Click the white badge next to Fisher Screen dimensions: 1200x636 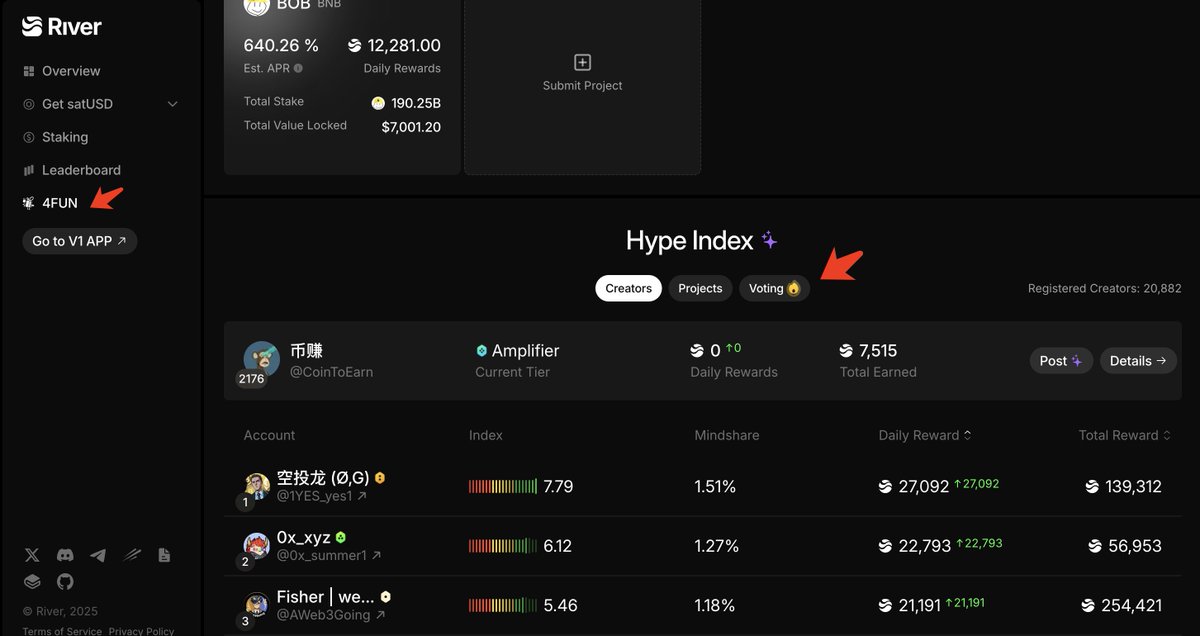(x=385, y=597)
